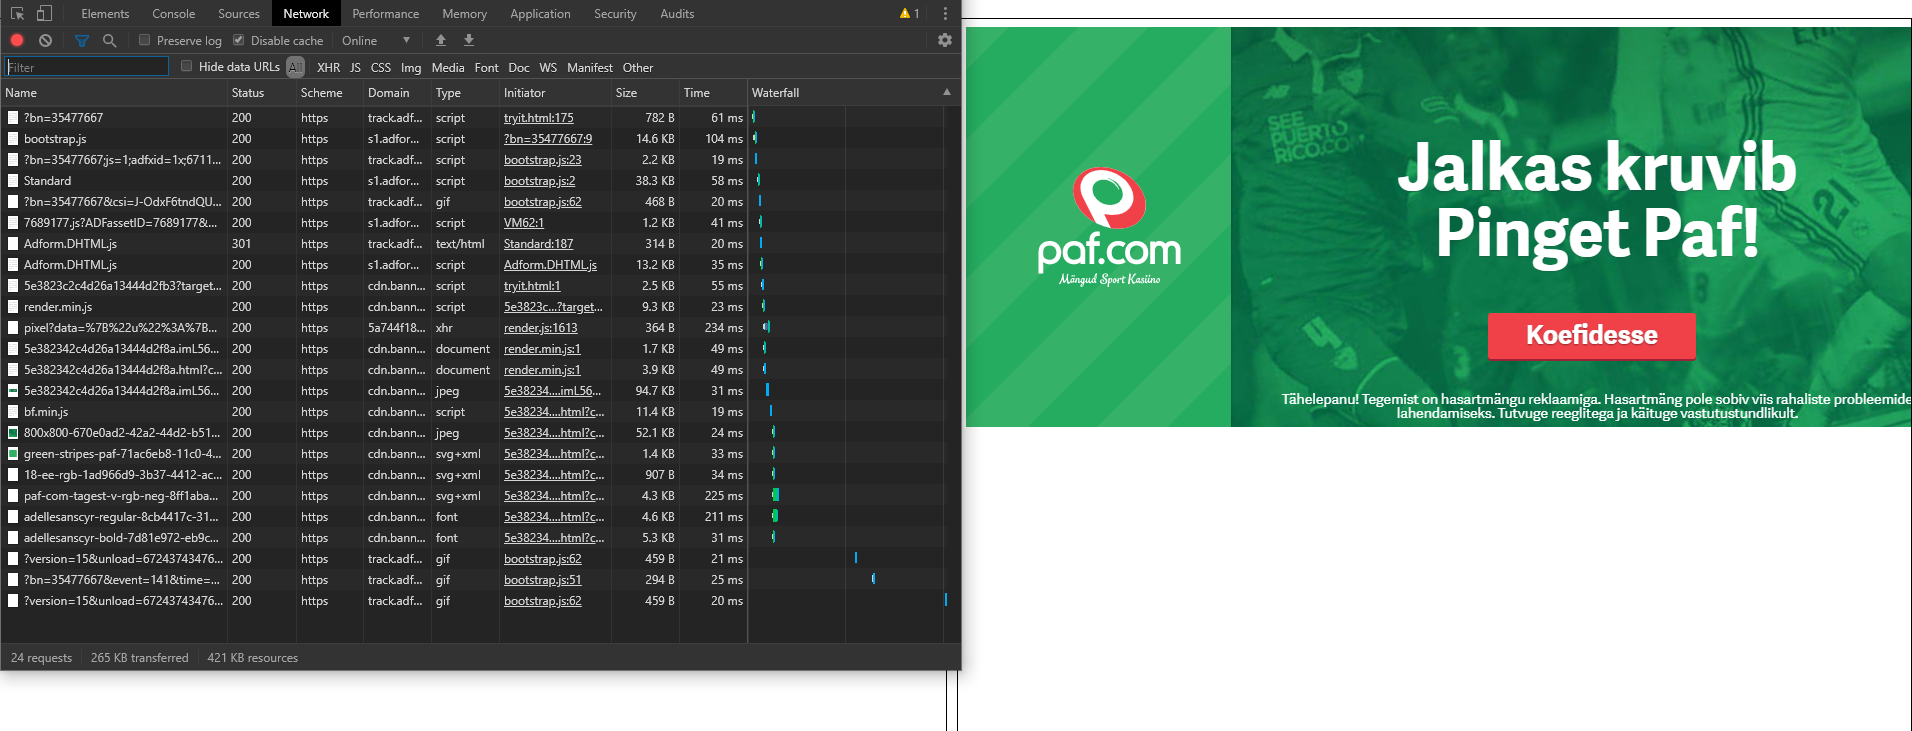Open the Performance tab

pos(385,13)
